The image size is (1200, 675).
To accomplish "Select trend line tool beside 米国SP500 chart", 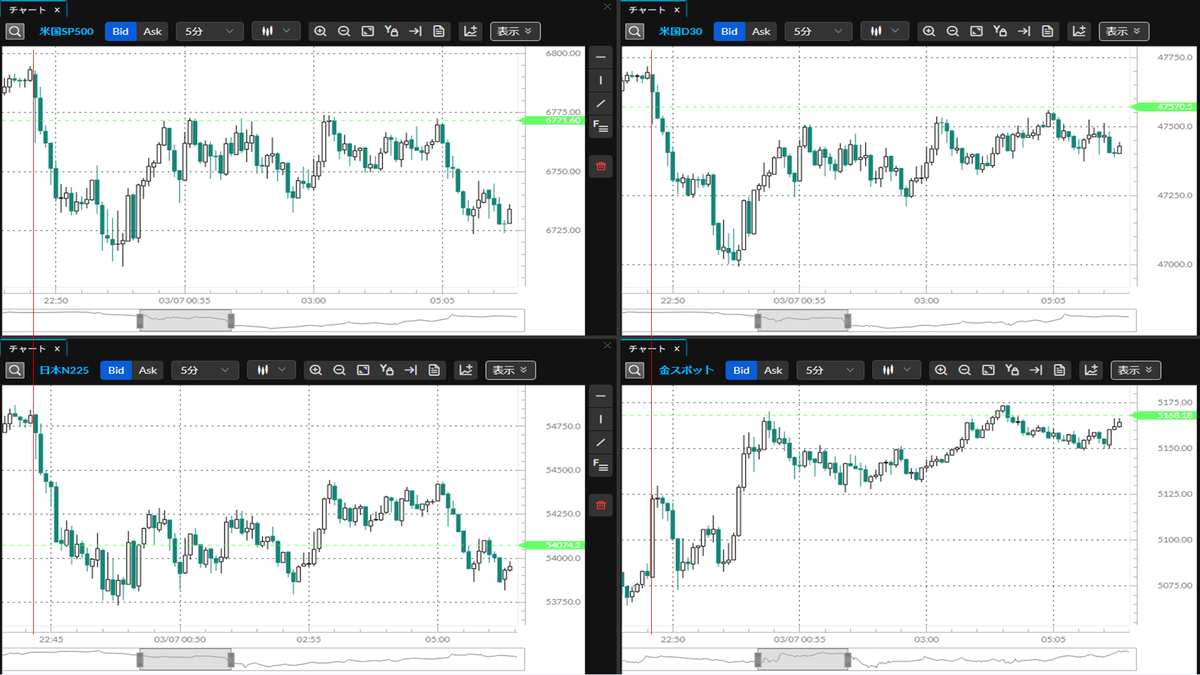I will point(601,103).
